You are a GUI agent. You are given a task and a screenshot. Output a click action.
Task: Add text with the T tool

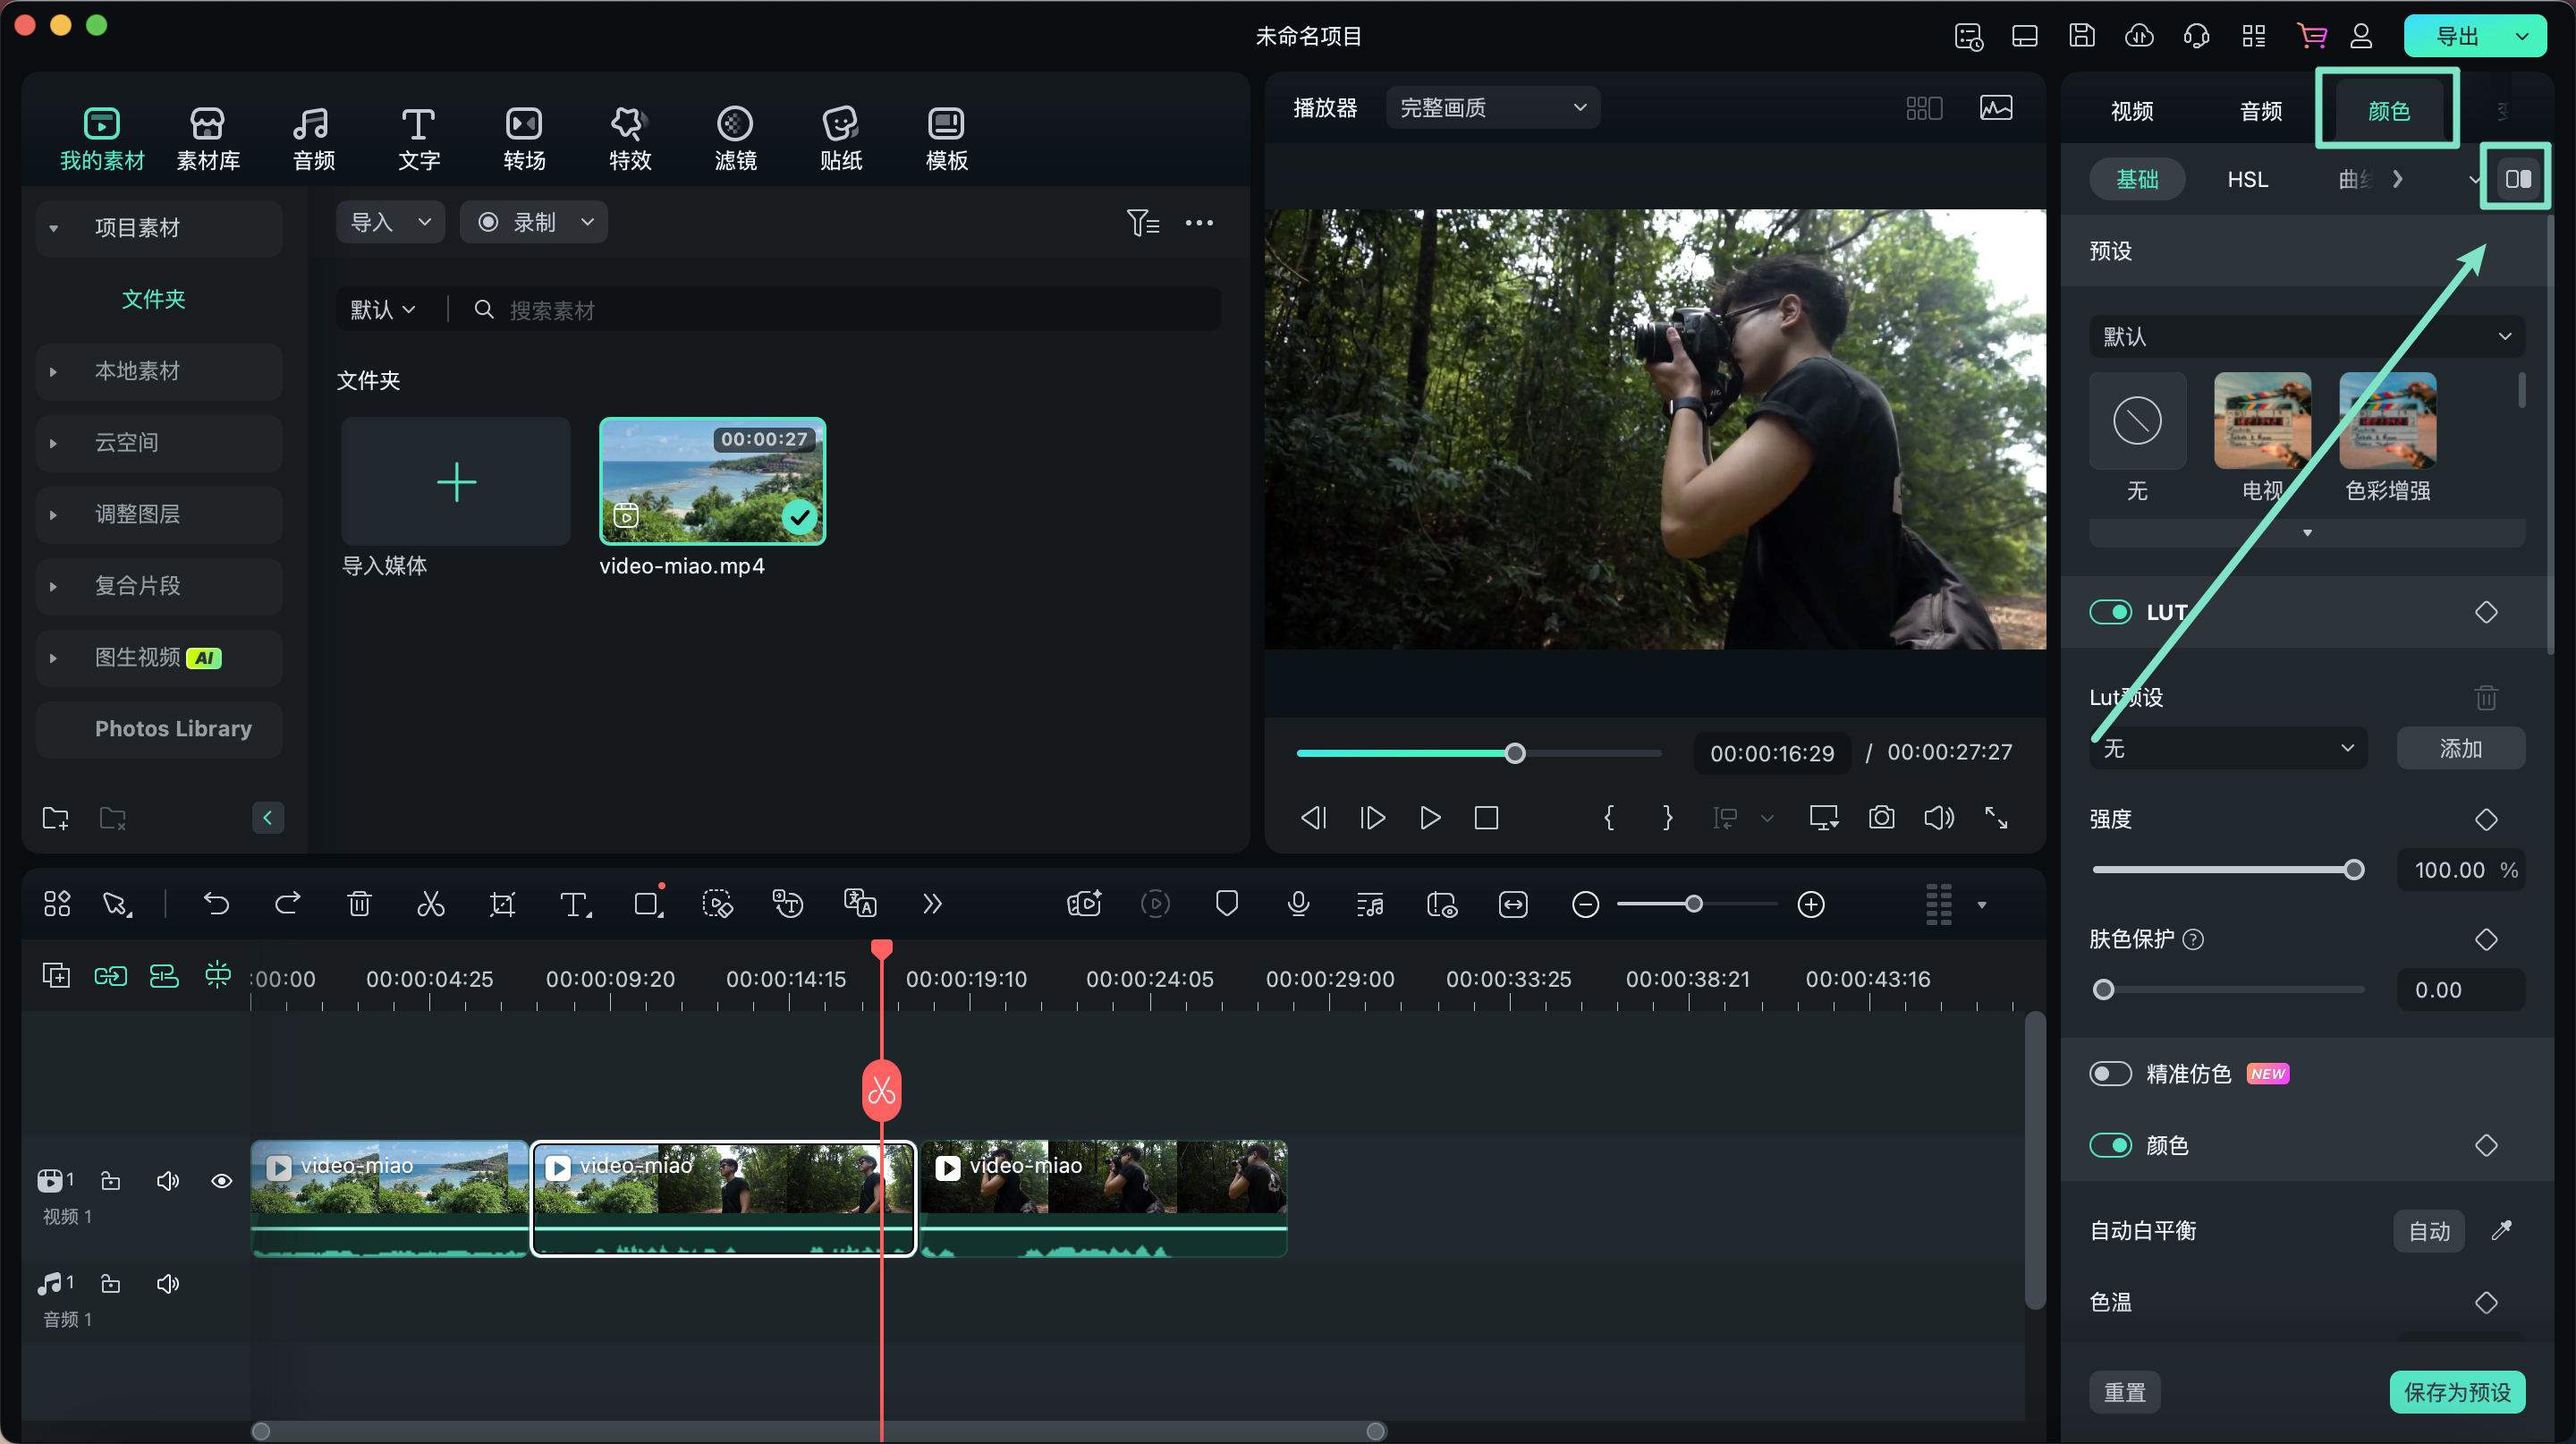(x=575, y=904)
